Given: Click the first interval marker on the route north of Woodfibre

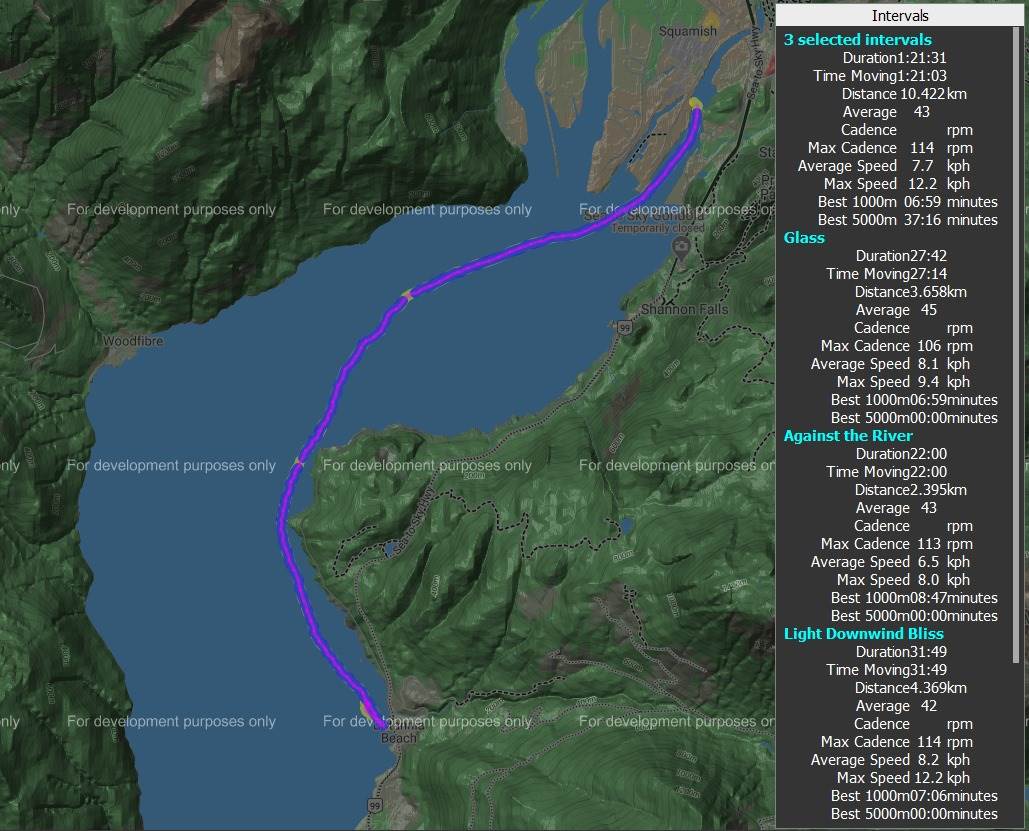Looking at the screenshot, I should (407, 294).
